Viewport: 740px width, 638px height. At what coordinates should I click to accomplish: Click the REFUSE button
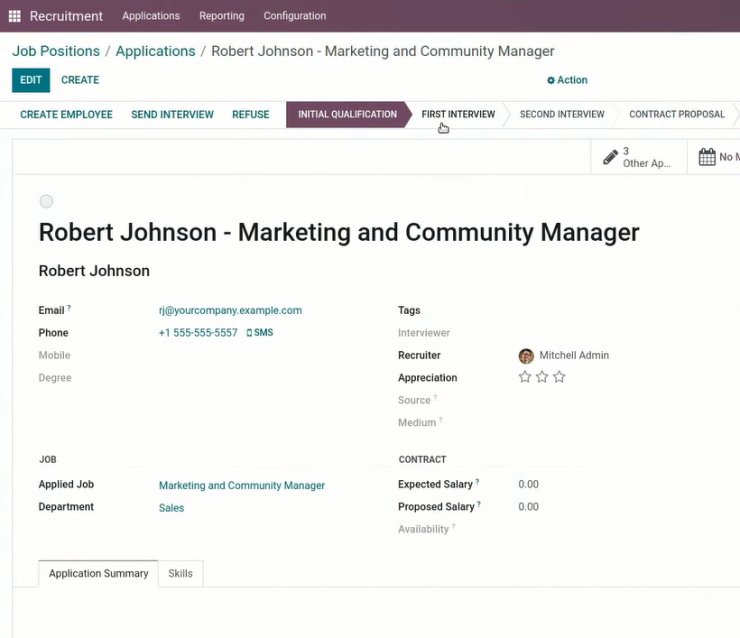point(251,115)
